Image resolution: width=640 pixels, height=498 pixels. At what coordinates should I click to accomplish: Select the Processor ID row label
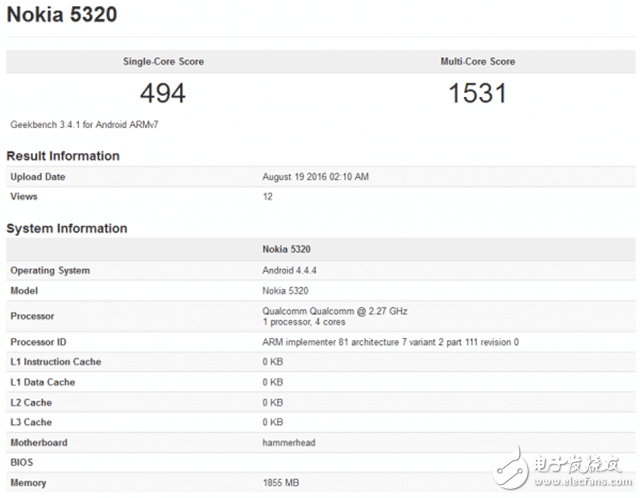tap(40, 342)
